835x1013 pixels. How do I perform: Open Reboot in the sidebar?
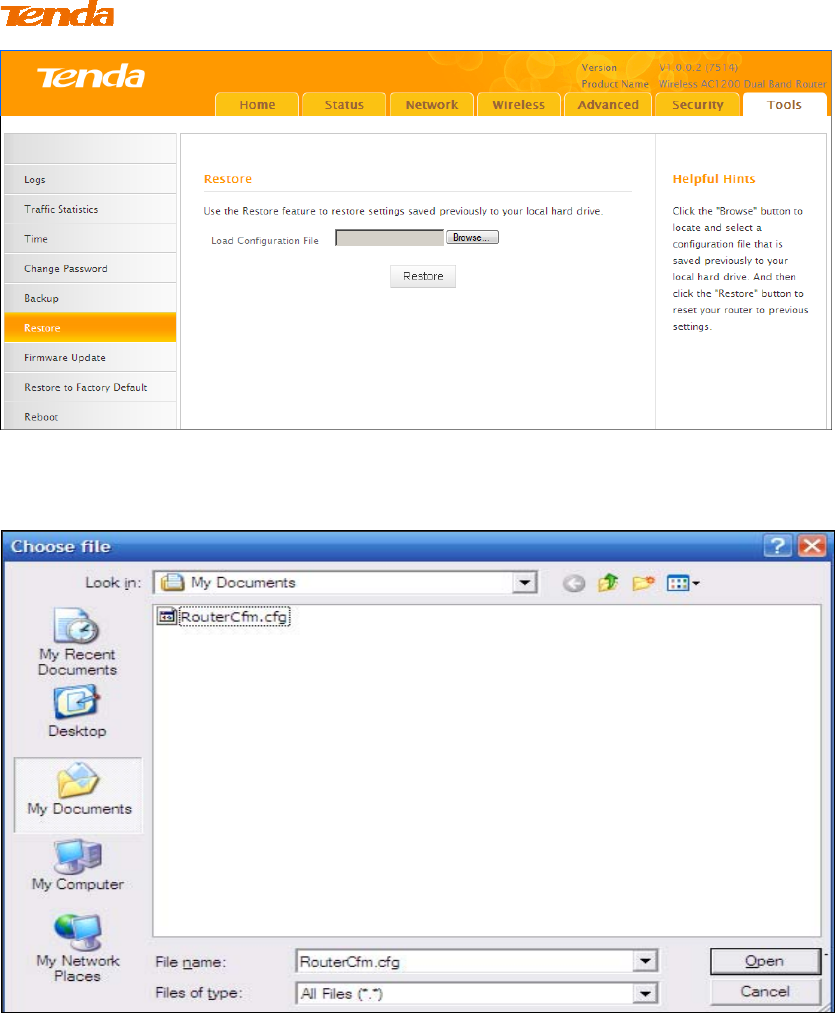pos(90,417)
